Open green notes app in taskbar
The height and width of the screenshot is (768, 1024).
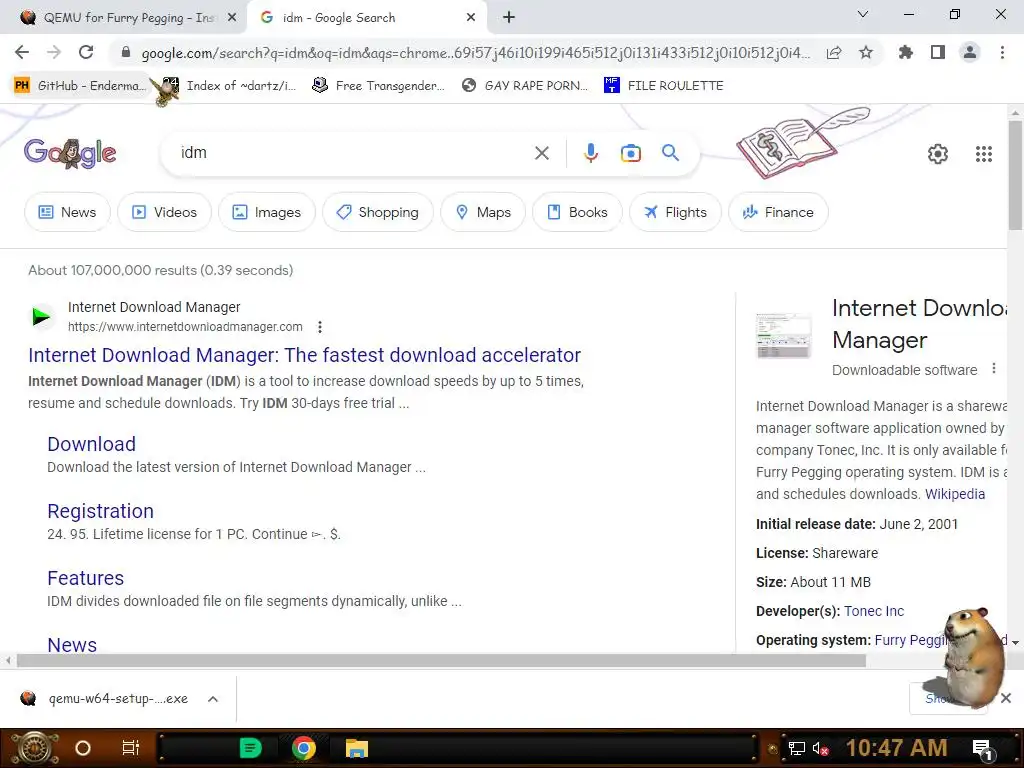[x=251, y=748]
